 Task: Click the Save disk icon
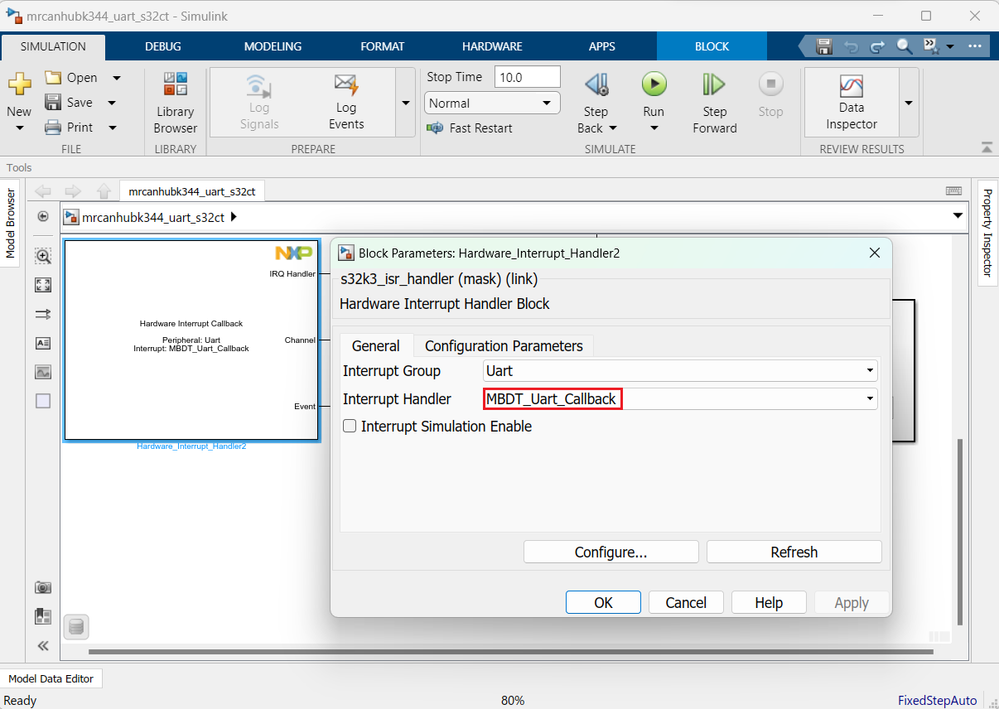pos(53,102)
